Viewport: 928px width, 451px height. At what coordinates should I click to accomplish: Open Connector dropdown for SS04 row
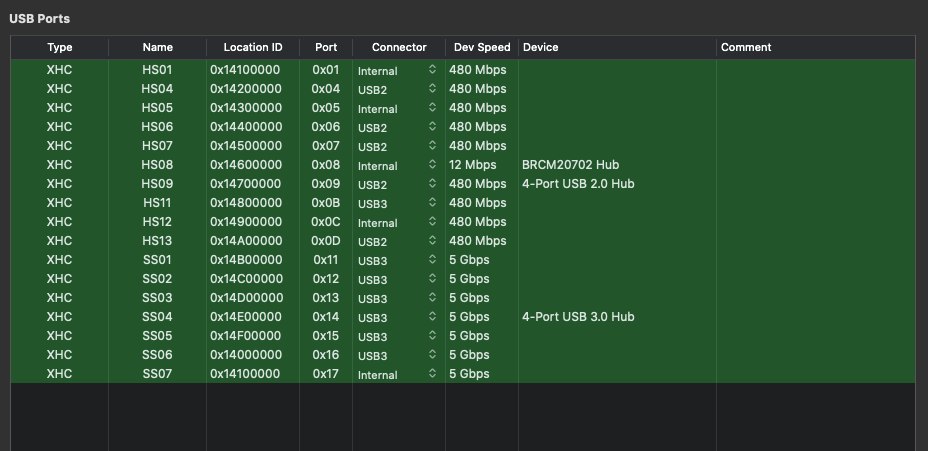(397, 317)
